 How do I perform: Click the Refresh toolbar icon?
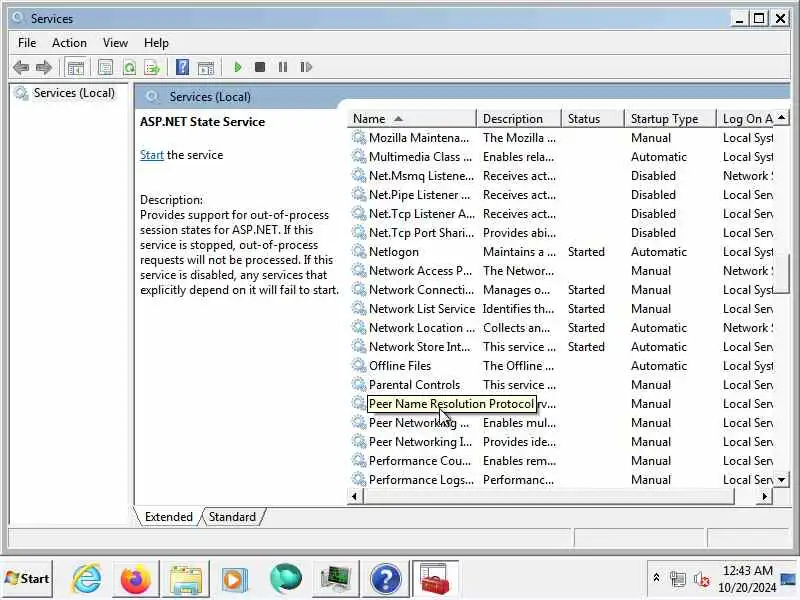tap(130, 67)
